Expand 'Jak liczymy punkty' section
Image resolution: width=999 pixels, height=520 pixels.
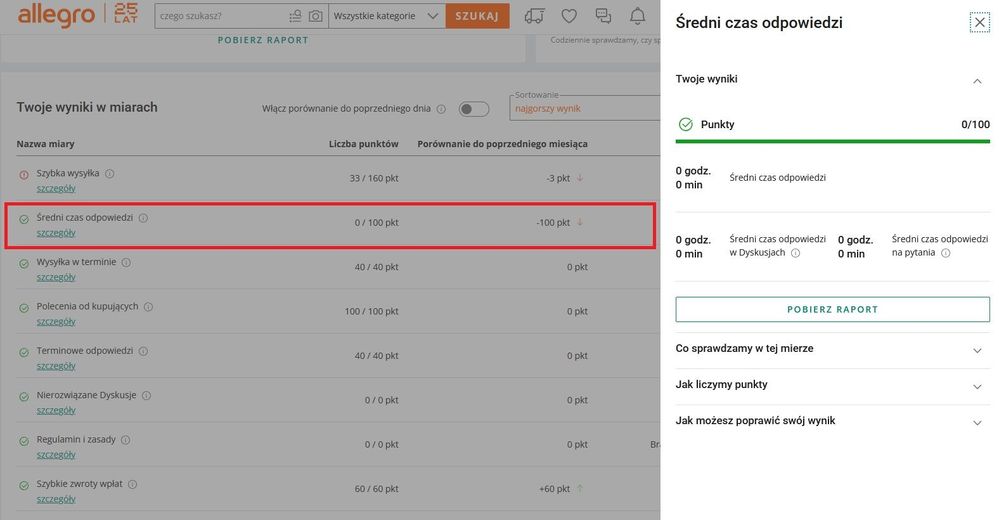click(977, 386)
